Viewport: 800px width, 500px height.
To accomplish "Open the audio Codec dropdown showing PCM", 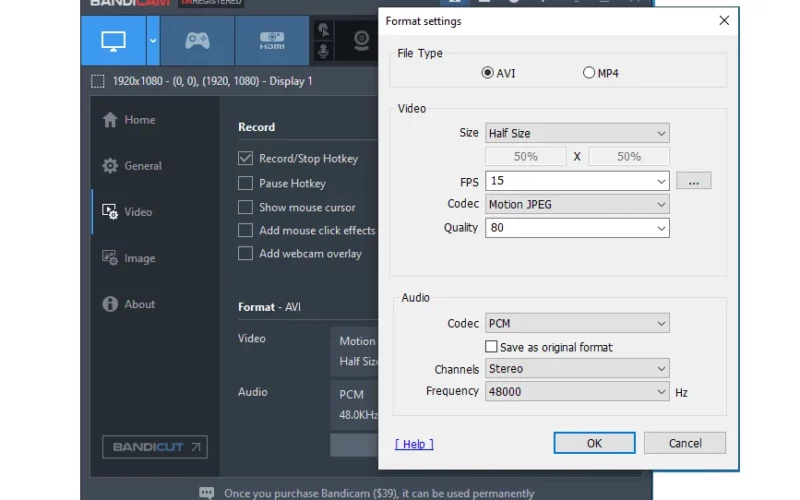I will pos(577,323).
